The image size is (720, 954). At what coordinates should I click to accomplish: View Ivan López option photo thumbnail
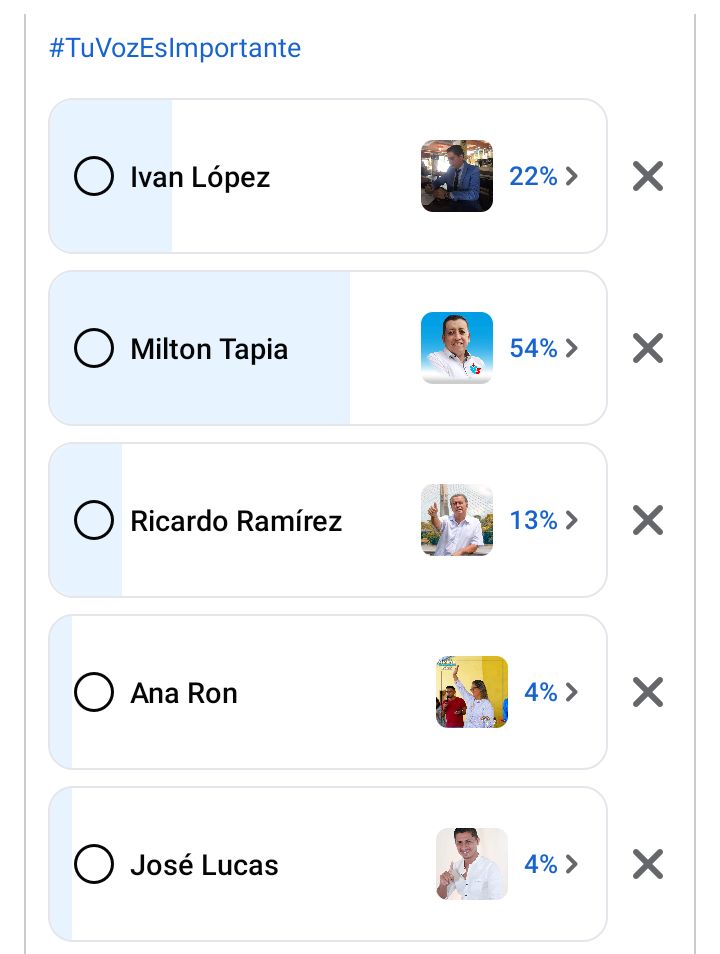click(x=457, y=176)
